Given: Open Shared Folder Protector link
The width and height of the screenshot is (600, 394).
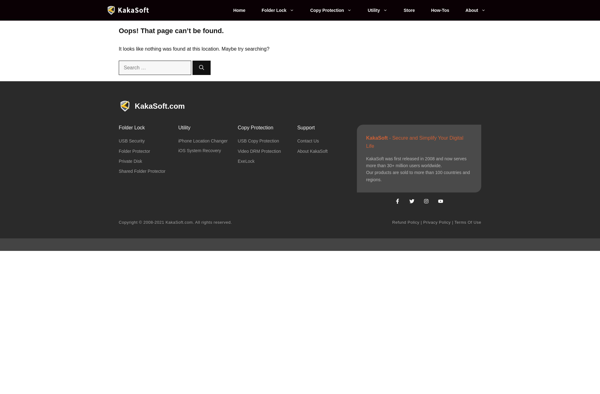Looking at the screenshot, I should pos(142,171).
